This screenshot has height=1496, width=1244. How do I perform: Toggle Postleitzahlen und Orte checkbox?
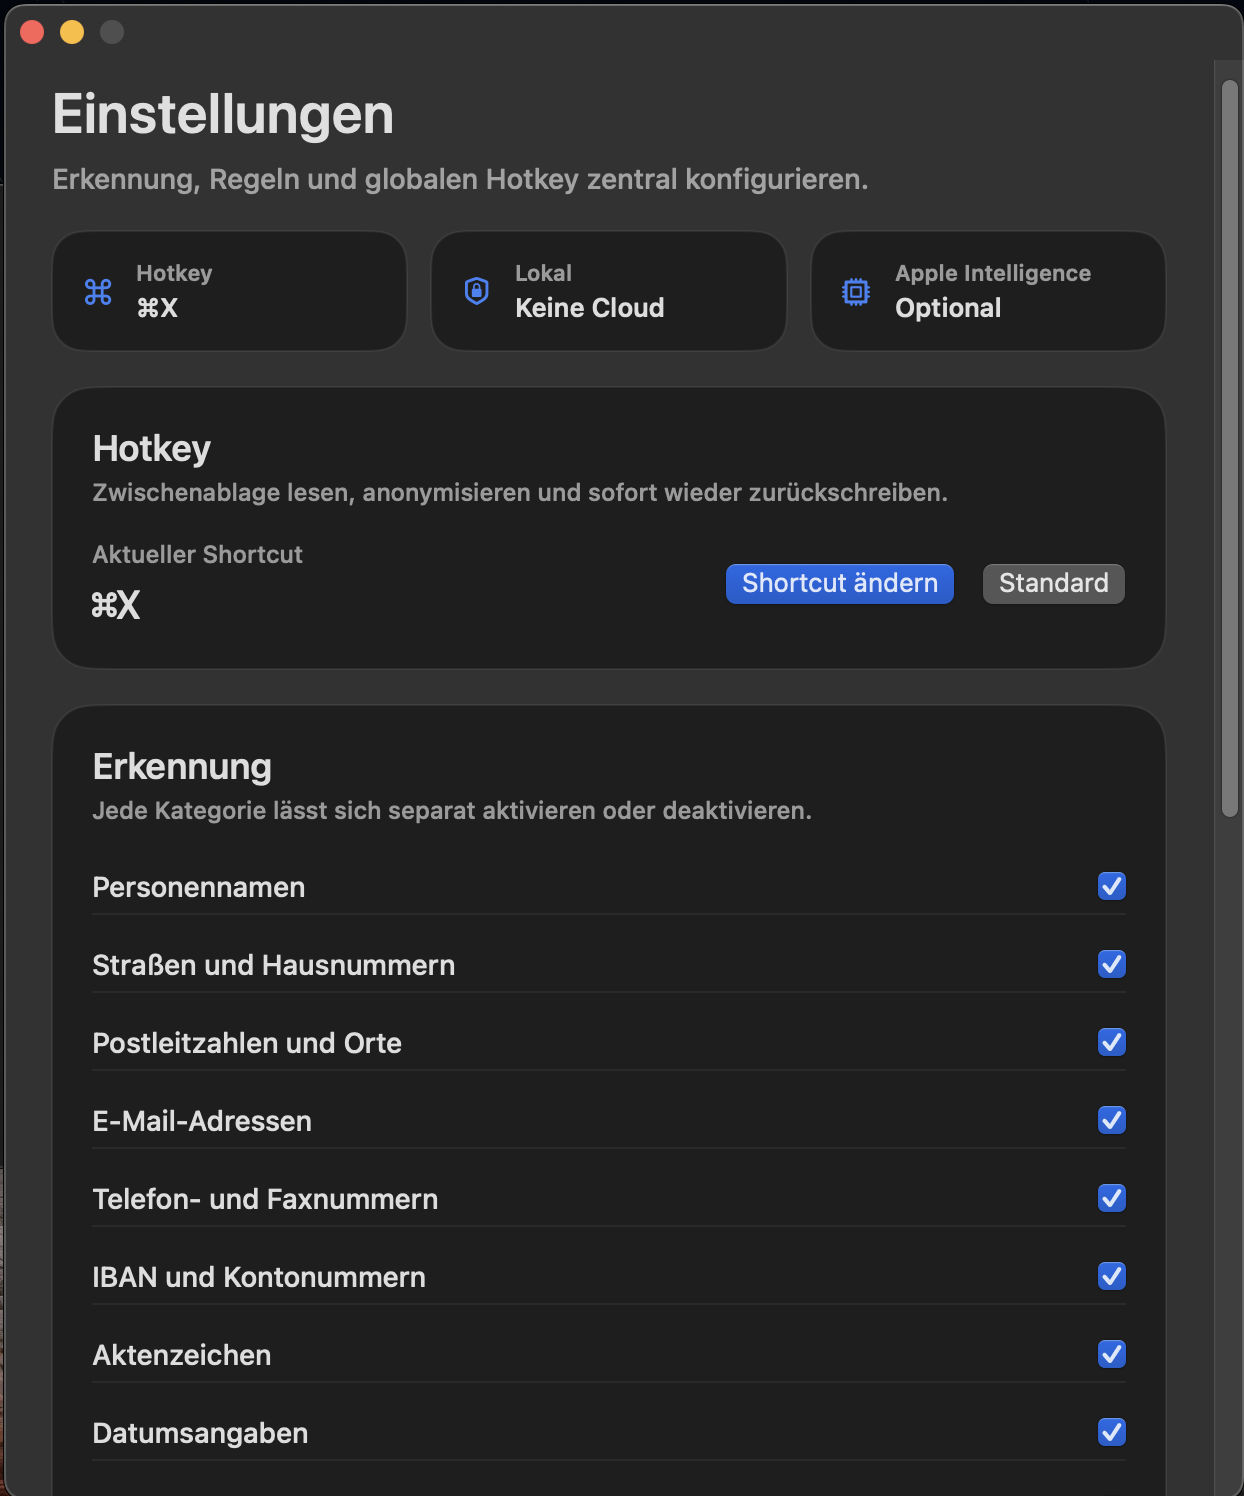(1111, 1042)
